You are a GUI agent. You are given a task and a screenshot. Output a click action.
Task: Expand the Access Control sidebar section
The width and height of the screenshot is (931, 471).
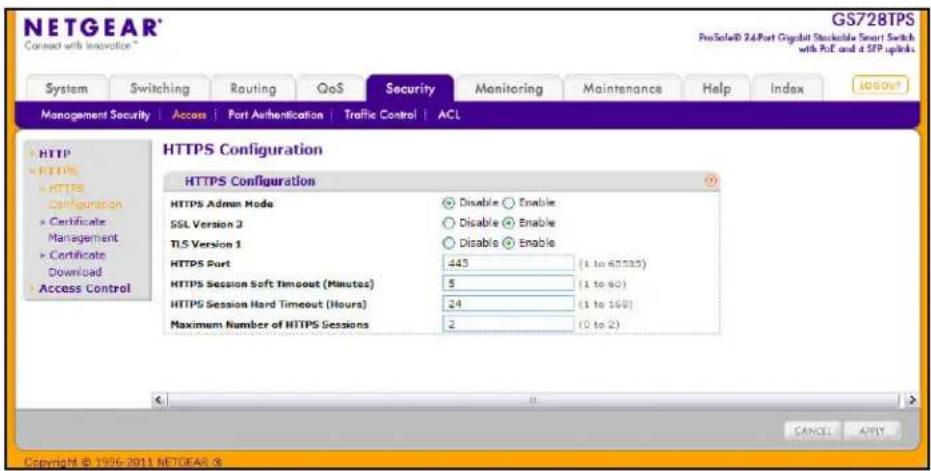click(84, 289)
